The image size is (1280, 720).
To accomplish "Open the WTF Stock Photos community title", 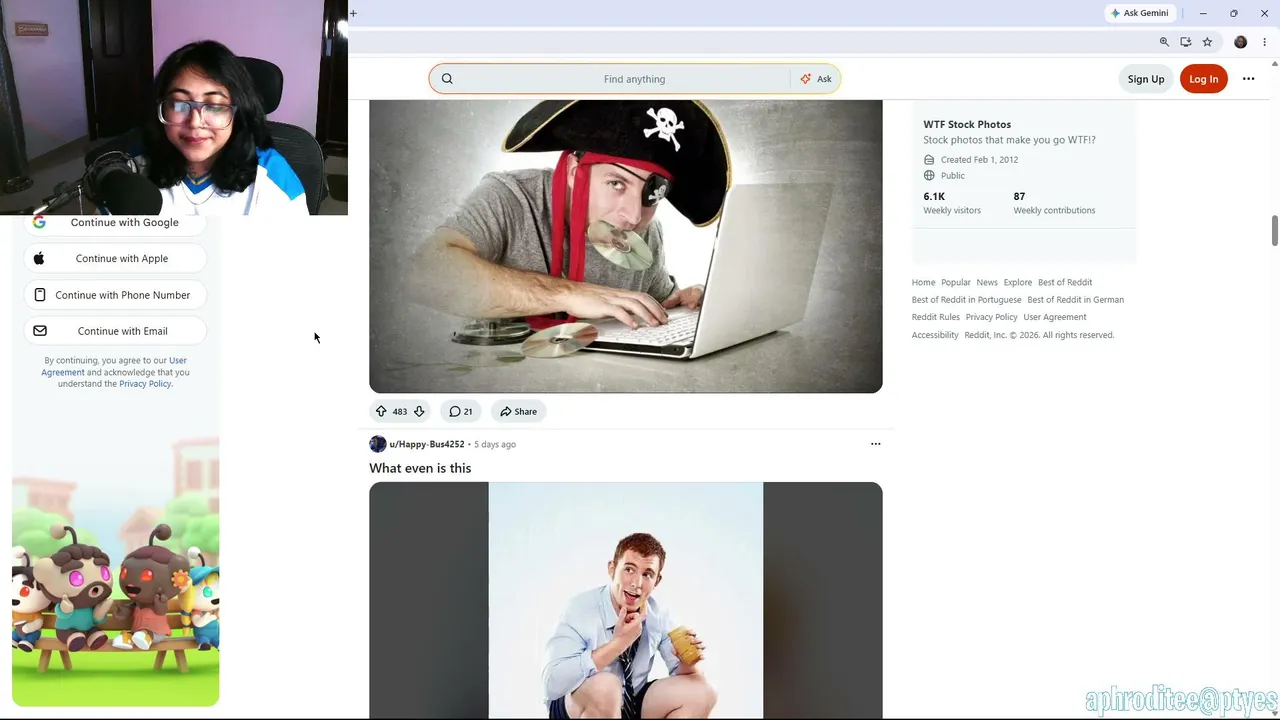I will 967,124.
